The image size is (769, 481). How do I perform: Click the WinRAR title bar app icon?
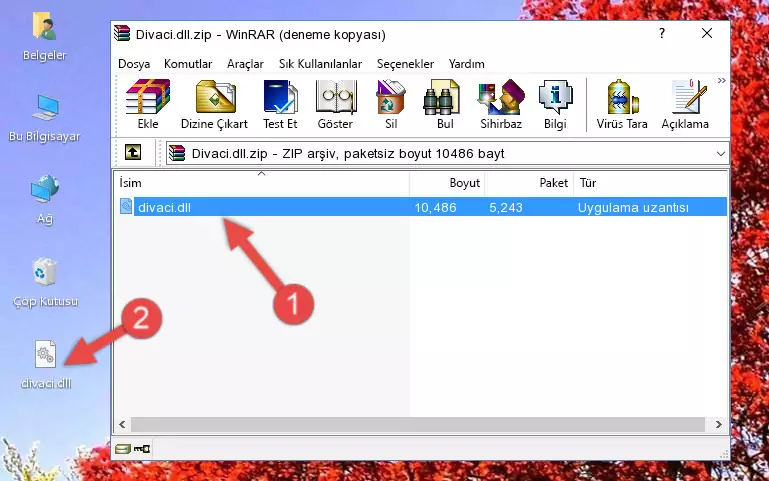pos(122,33)
